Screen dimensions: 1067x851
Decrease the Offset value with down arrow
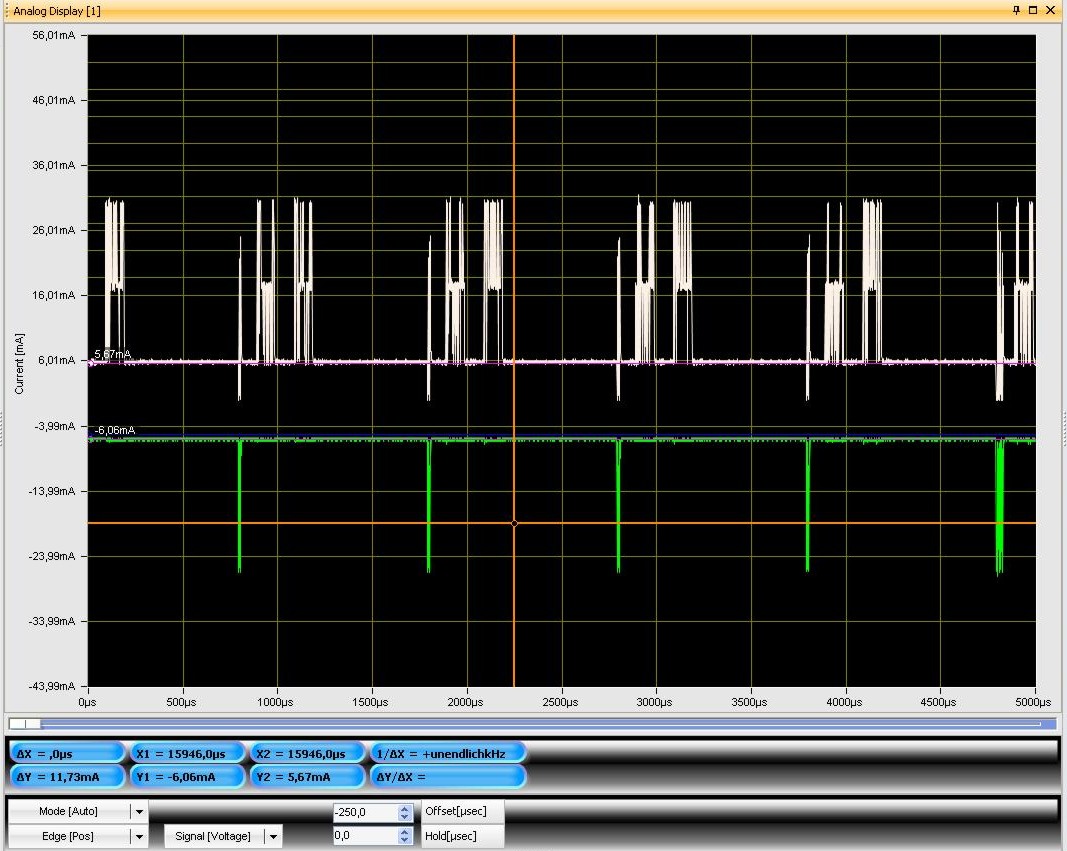click(x=405, y=816)
